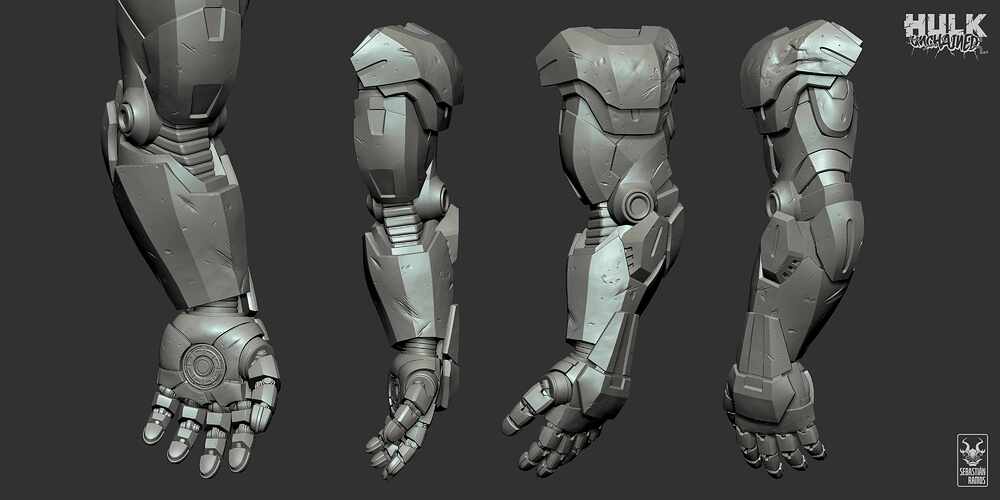The height and width of the screenshot is (500, 1000).
Task: Click the HULK Unchained title logo
Action: [x=945, y=36]
